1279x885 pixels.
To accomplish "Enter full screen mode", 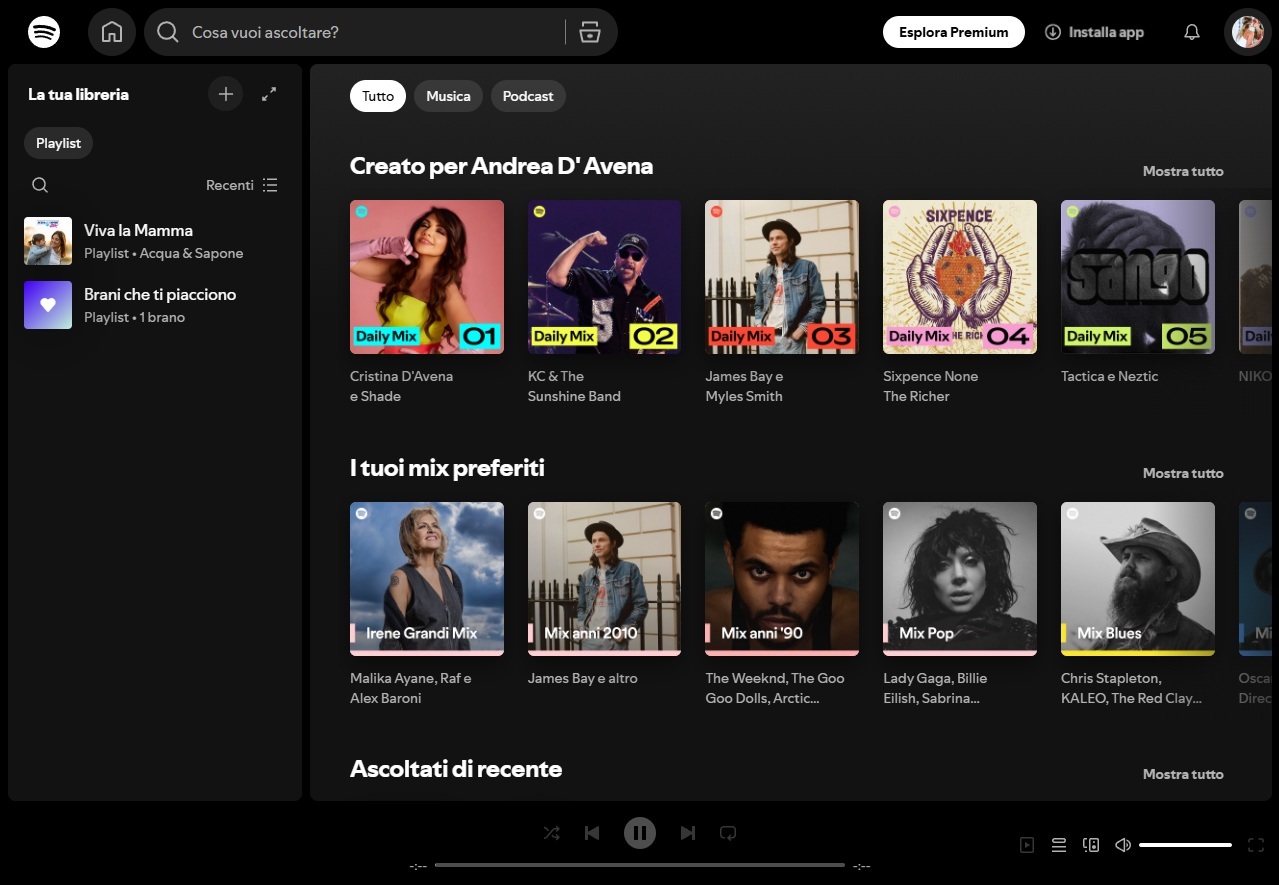I will click(1256, 845).
